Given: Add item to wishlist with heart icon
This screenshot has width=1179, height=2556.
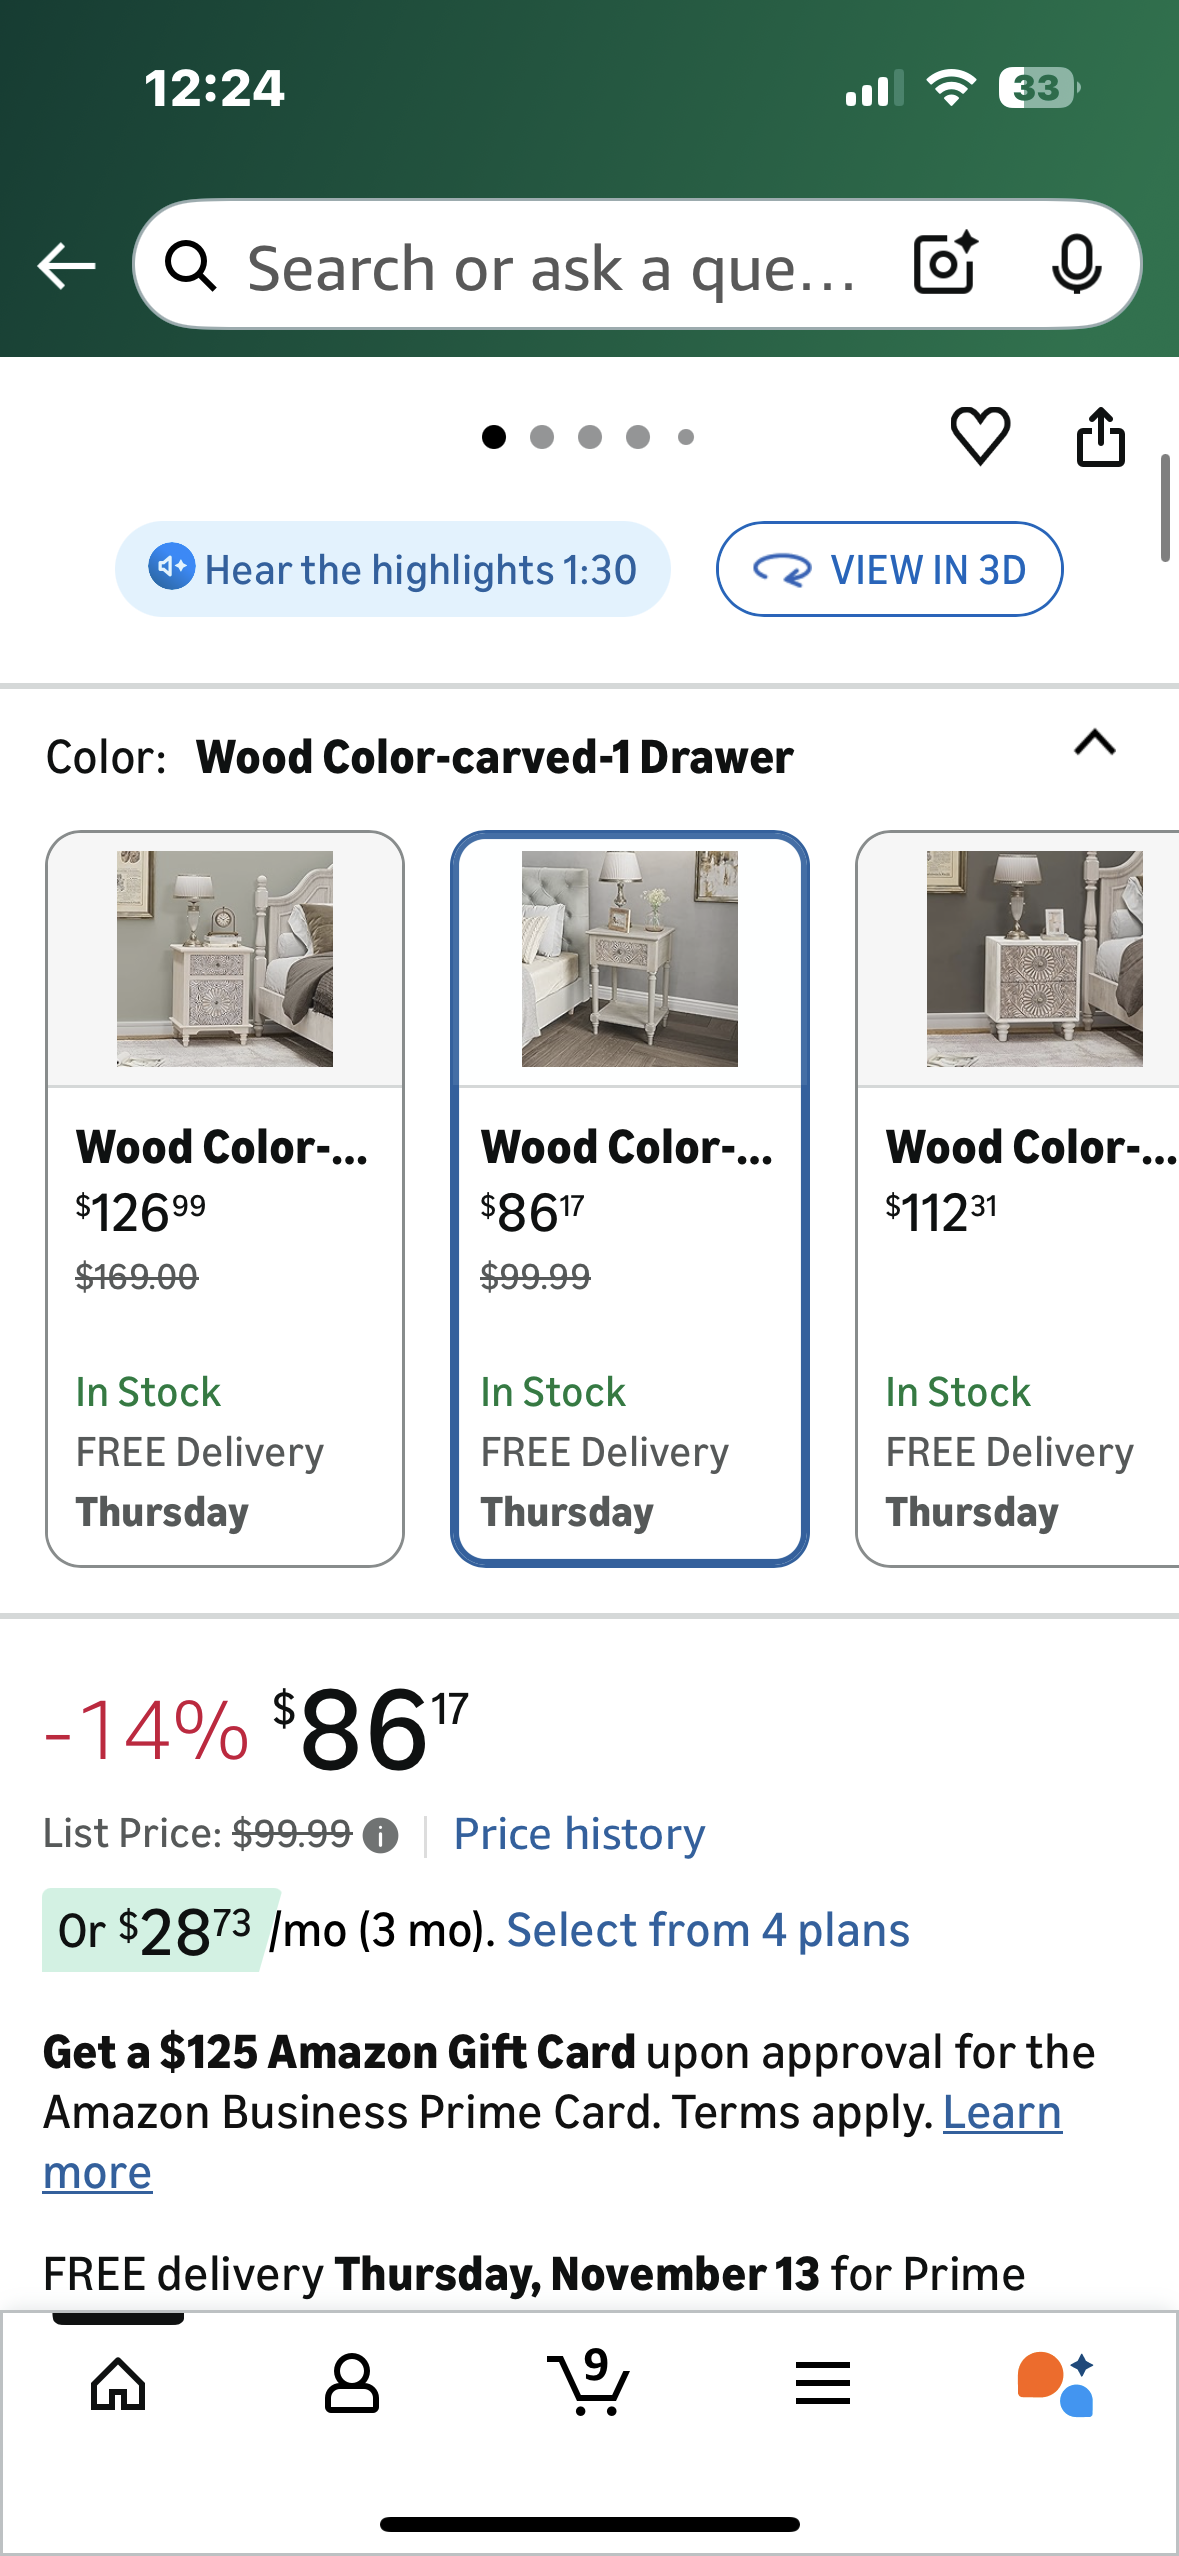Looking at the screenshot, I should [x=980, y=436].
